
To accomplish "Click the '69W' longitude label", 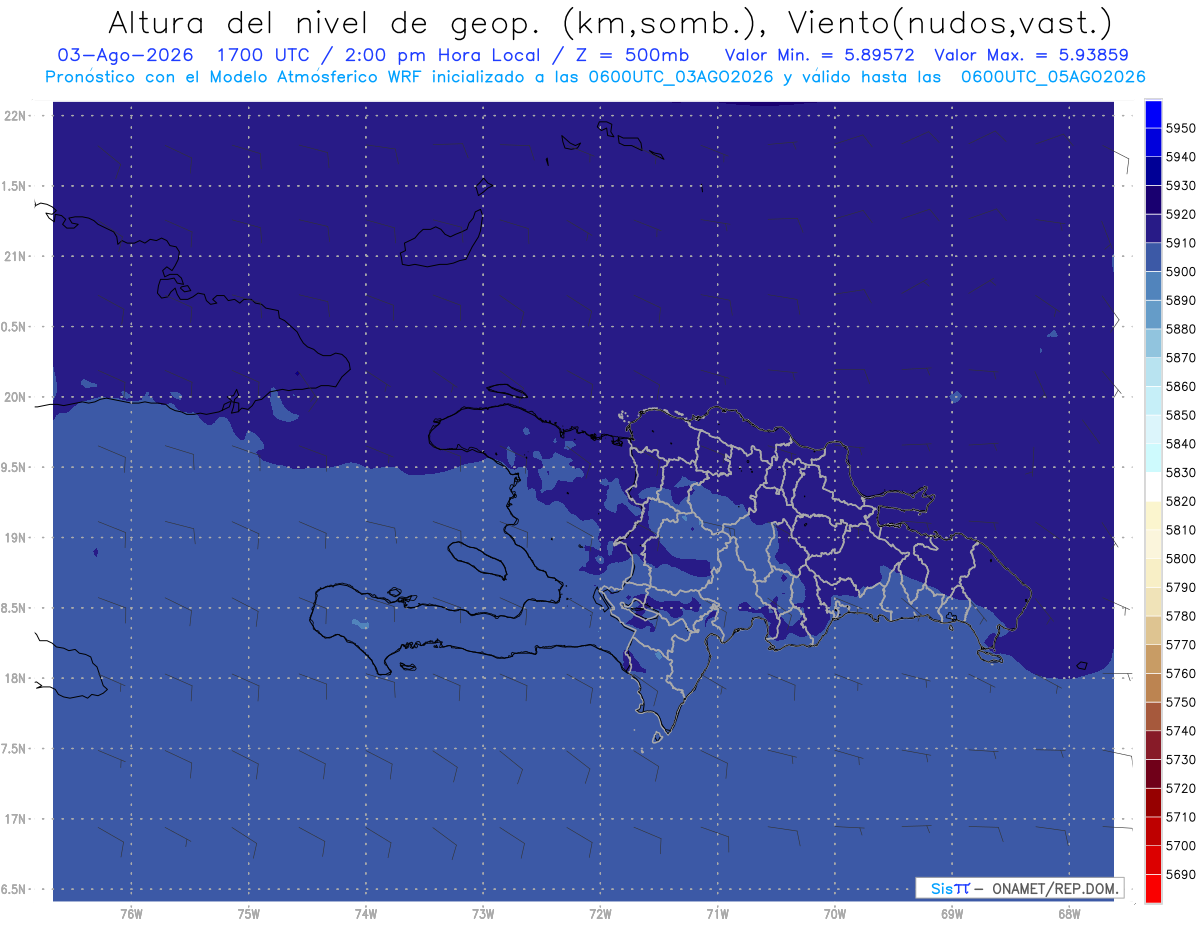I will [x=952, y=914].
